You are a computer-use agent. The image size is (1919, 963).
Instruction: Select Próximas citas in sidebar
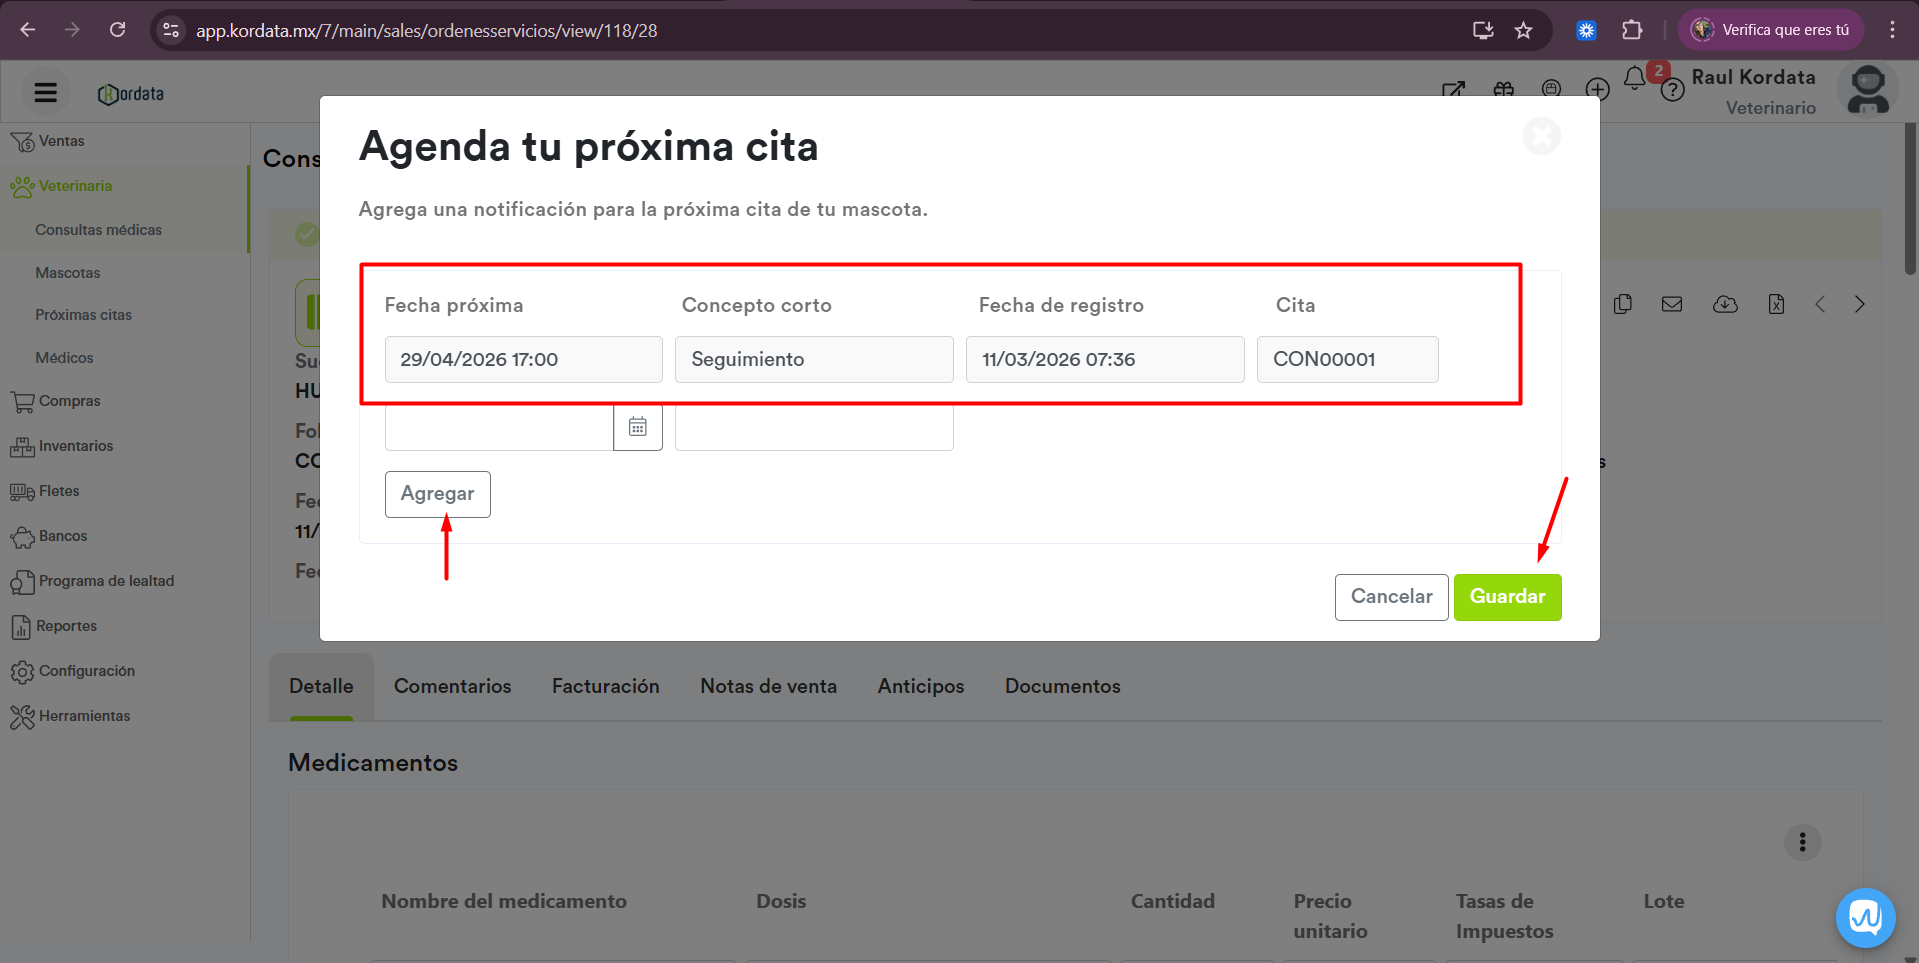point(83,315)
